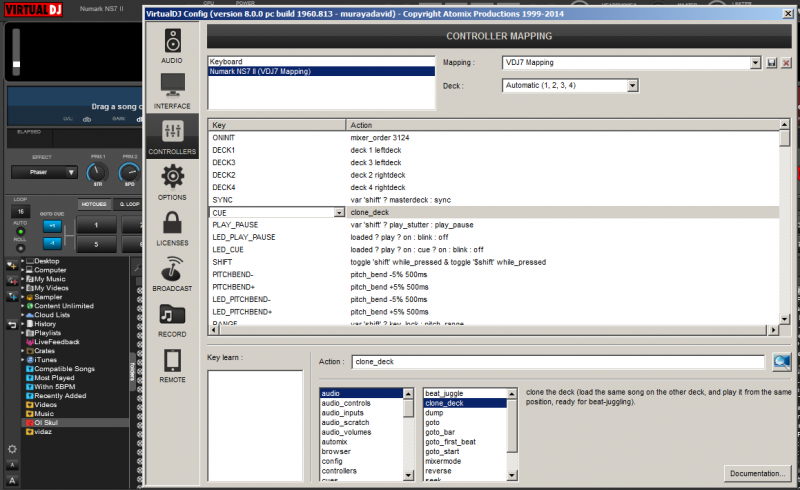The image size is (800, 490).
Task: Click the VirtualDJ logo in main window
Action: 33,9
